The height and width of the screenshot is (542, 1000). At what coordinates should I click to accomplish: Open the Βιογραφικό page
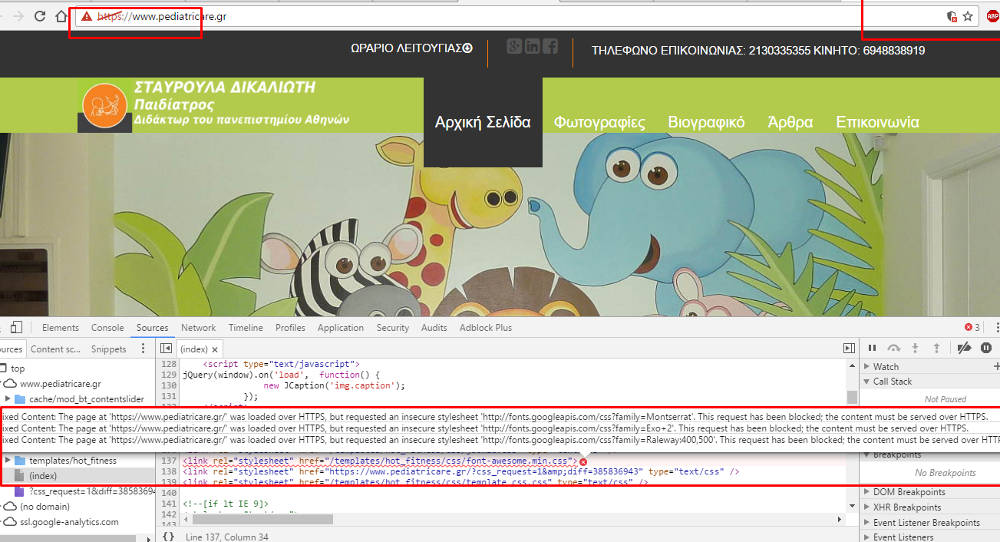pyautogui.click(x=706, y=122)
